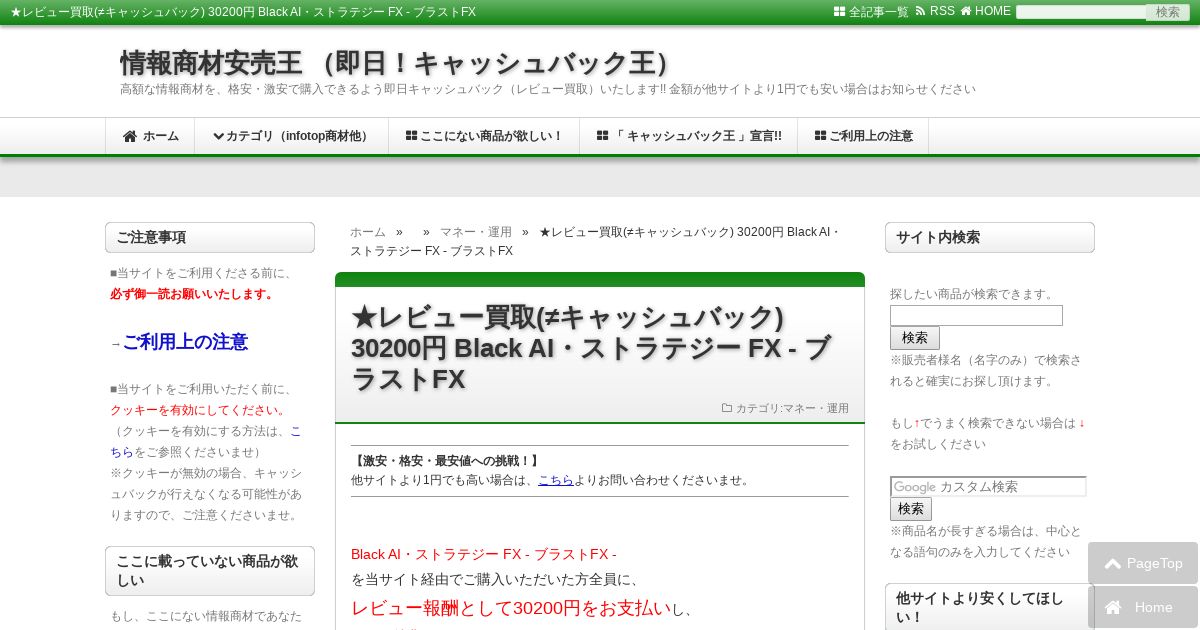Open カテゴリ（infotop商材他） menu
Screen dimensions: 1200x630
[x=291, y=136]
